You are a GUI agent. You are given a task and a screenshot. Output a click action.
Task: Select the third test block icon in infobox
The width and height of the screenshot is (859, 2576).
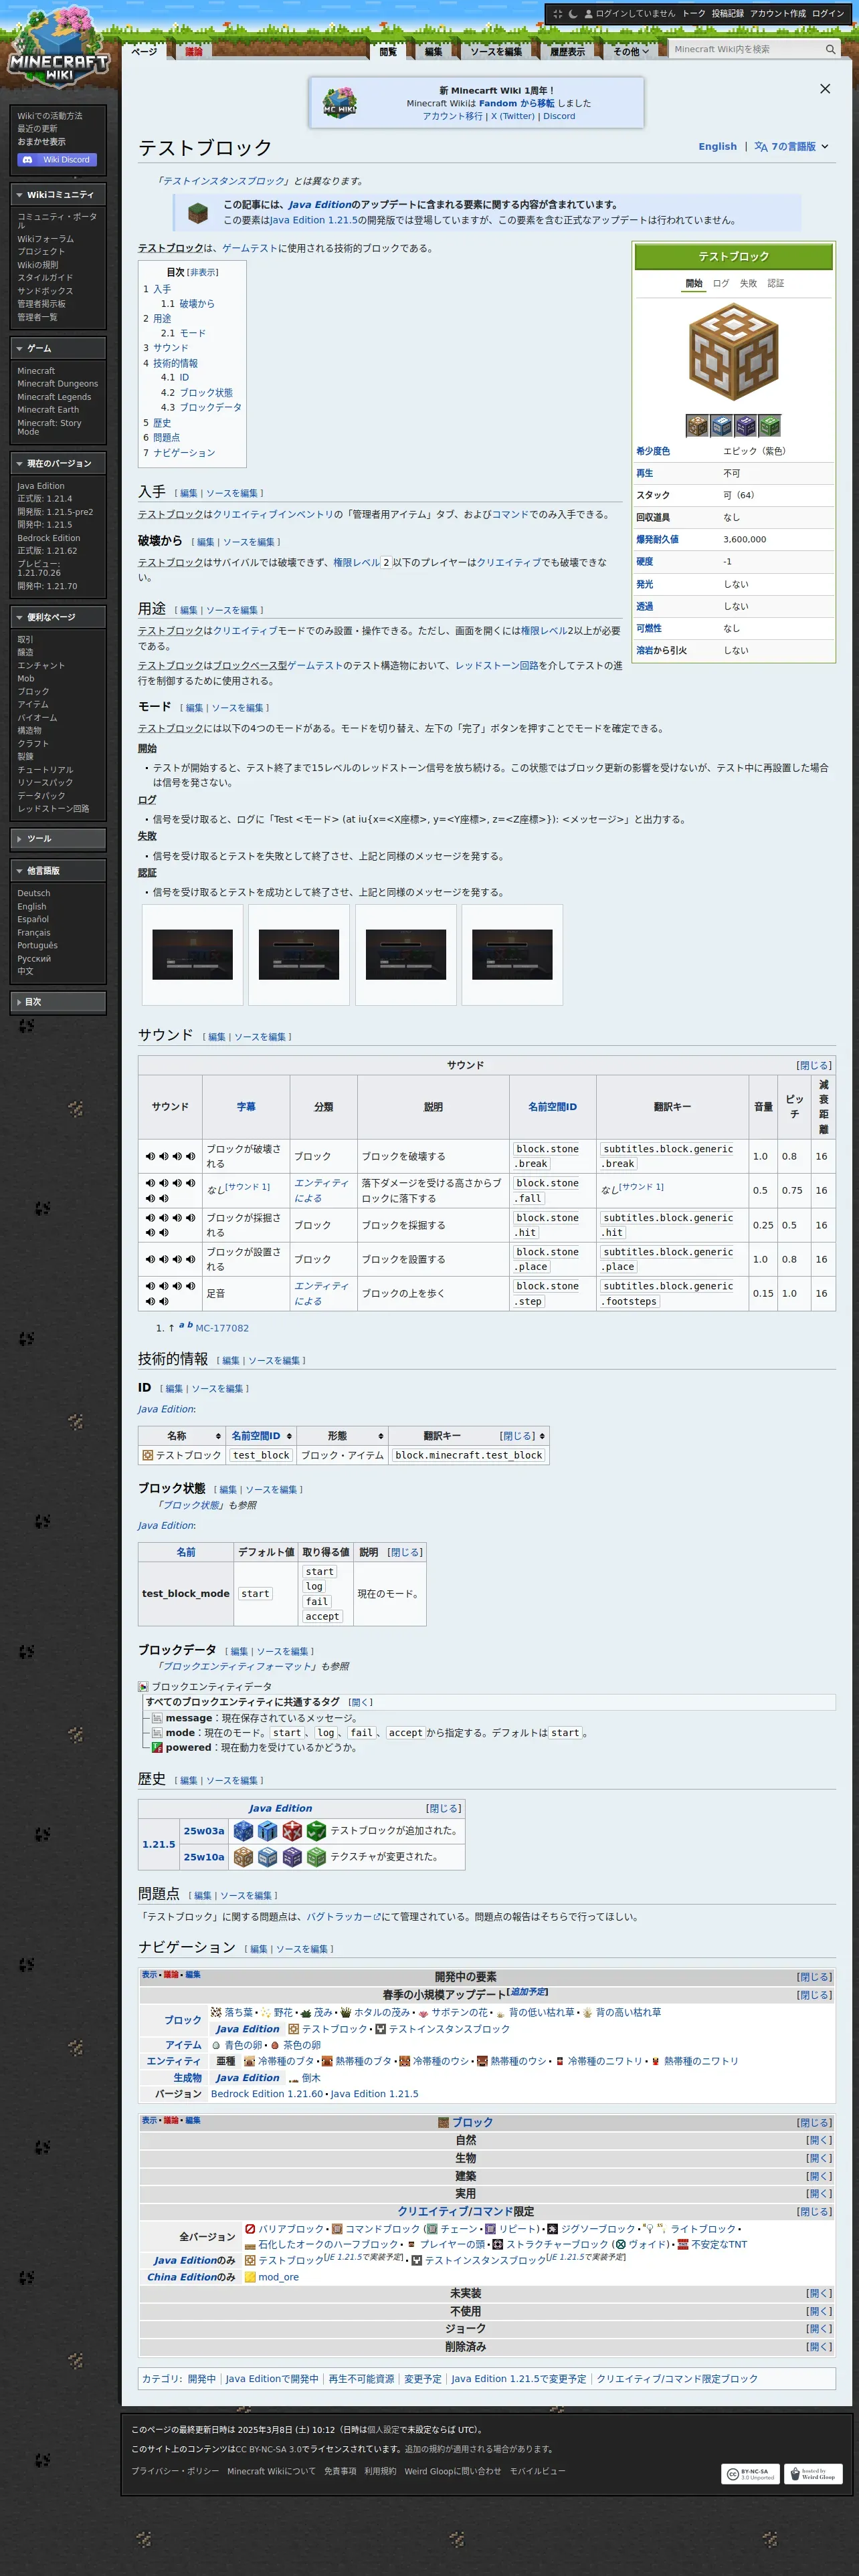pyautogui.click(x=745, y=426)
